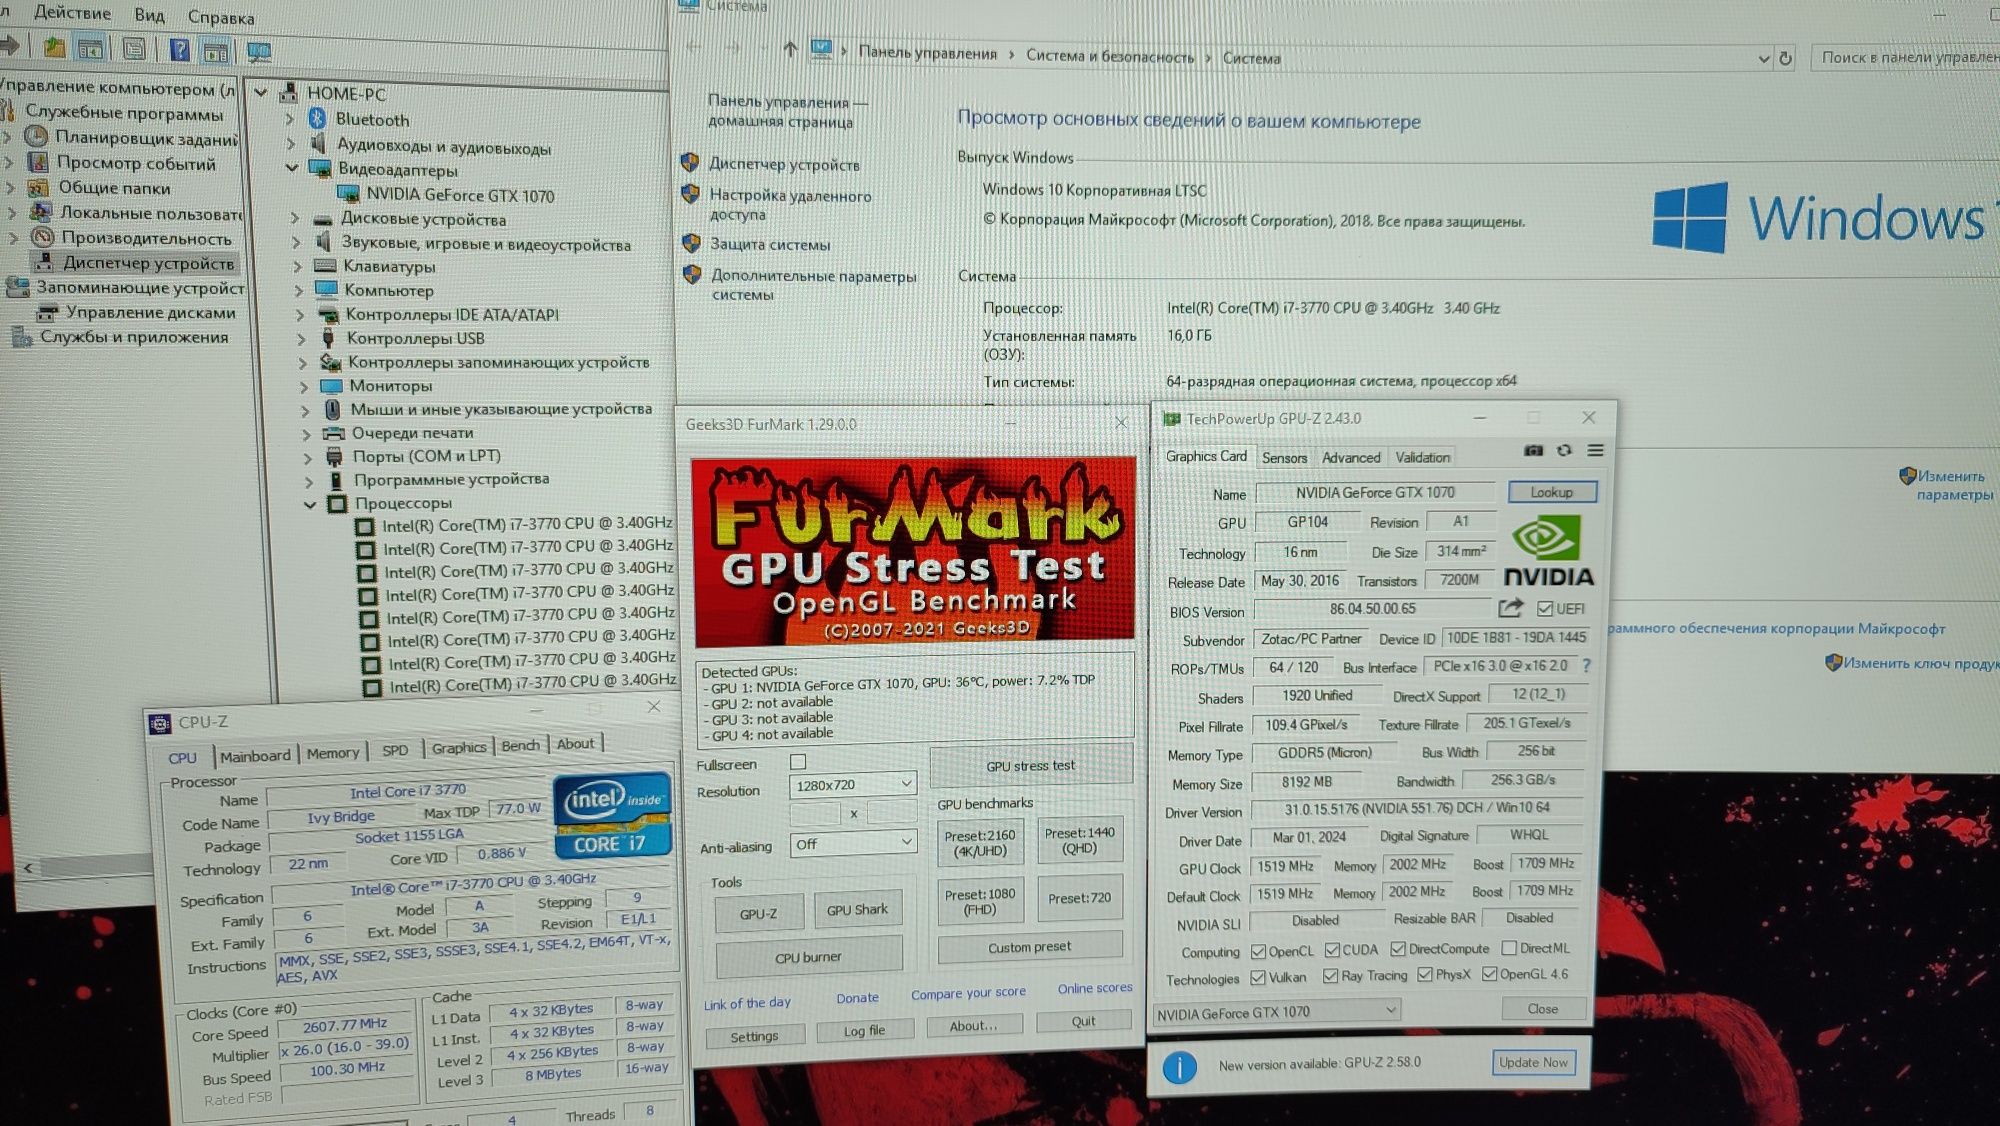Image resolution: width=2000 pixels, height=1126 pixels.
Task: Toggle the Vulkan checkbox
Action: click(x=1258, y=977)
